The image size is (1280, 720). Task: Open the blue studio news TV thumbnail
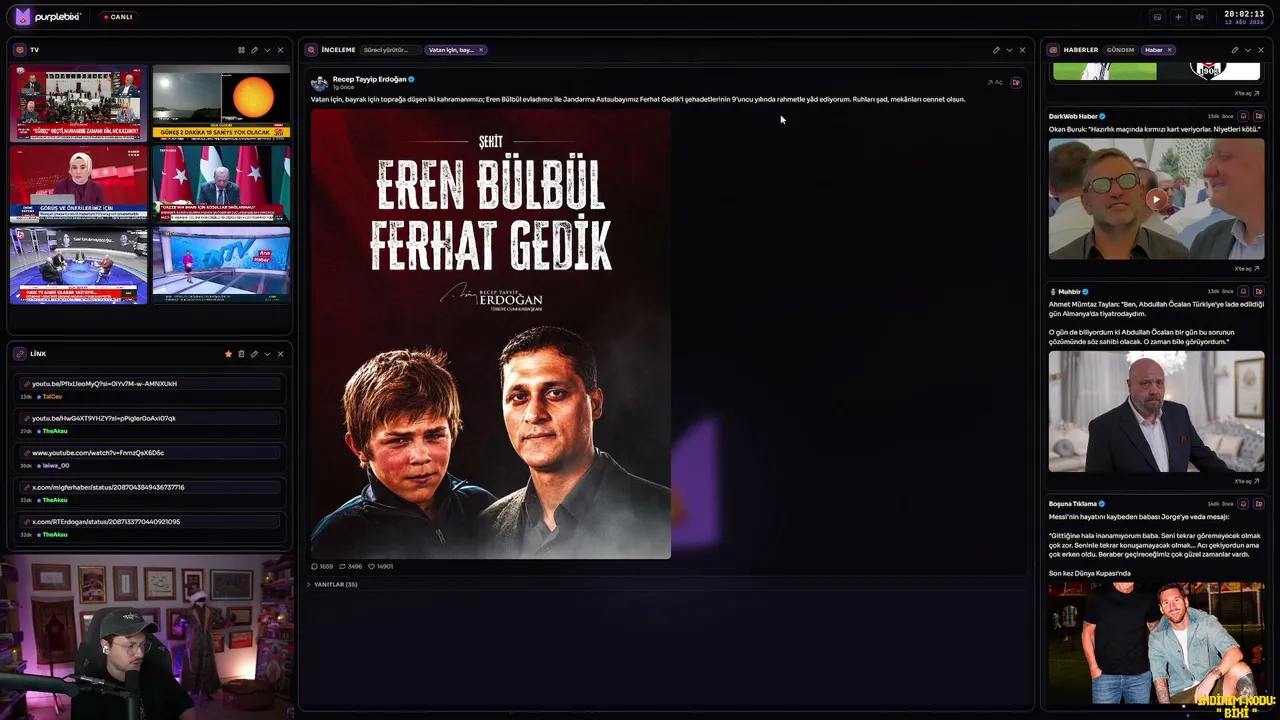[x=221, y=265]
